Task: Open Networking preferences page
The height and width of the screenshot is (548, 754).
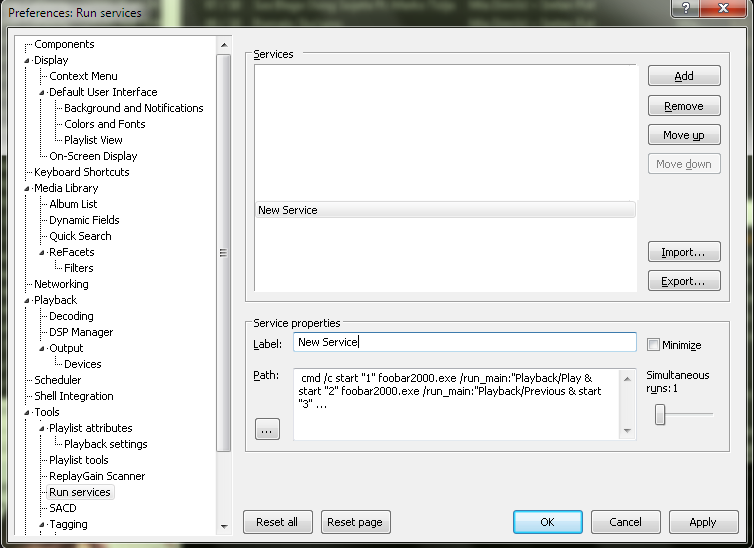Action: [61, 284]
